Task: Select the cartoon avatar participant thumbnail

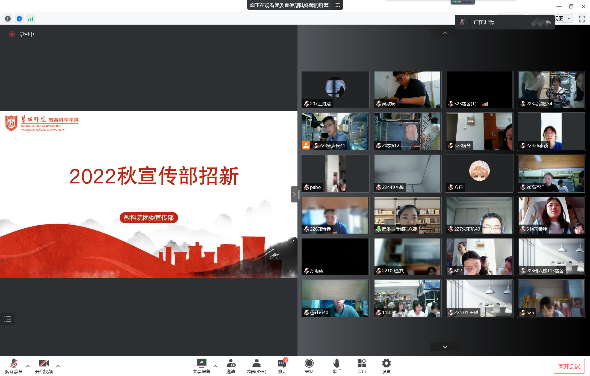Action: [479, 174]
